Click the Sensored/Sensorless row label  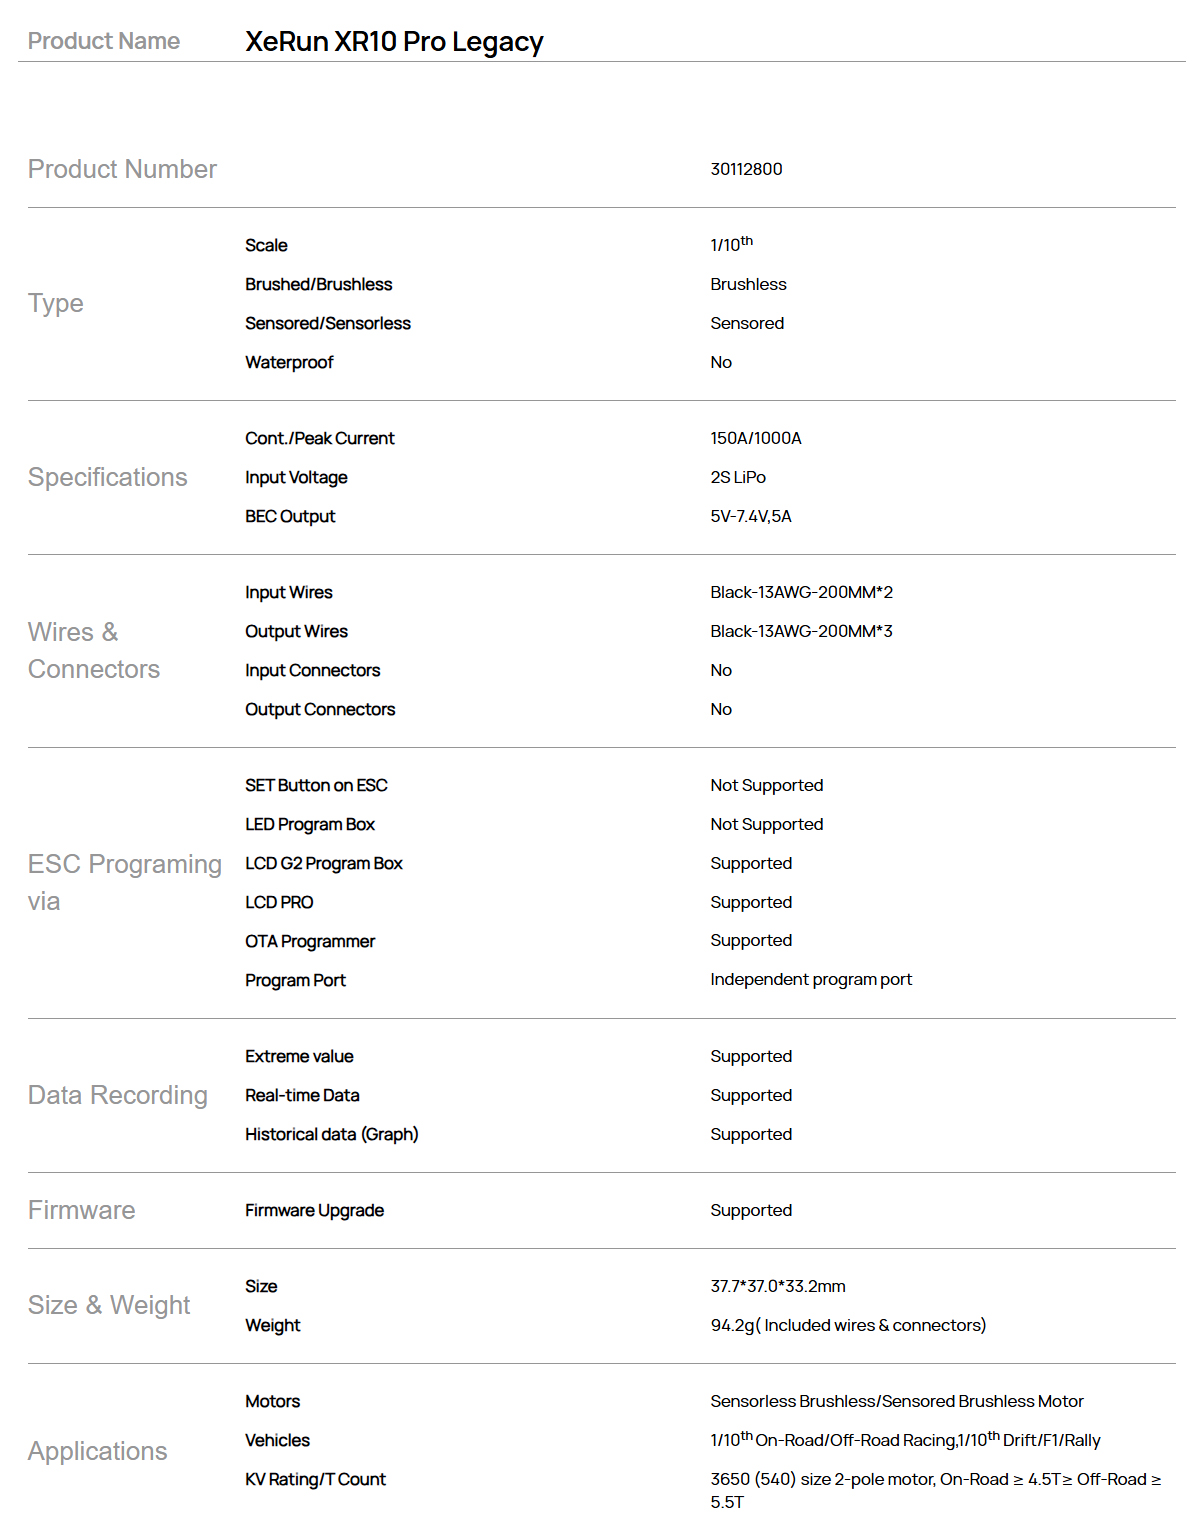point(328,323)
